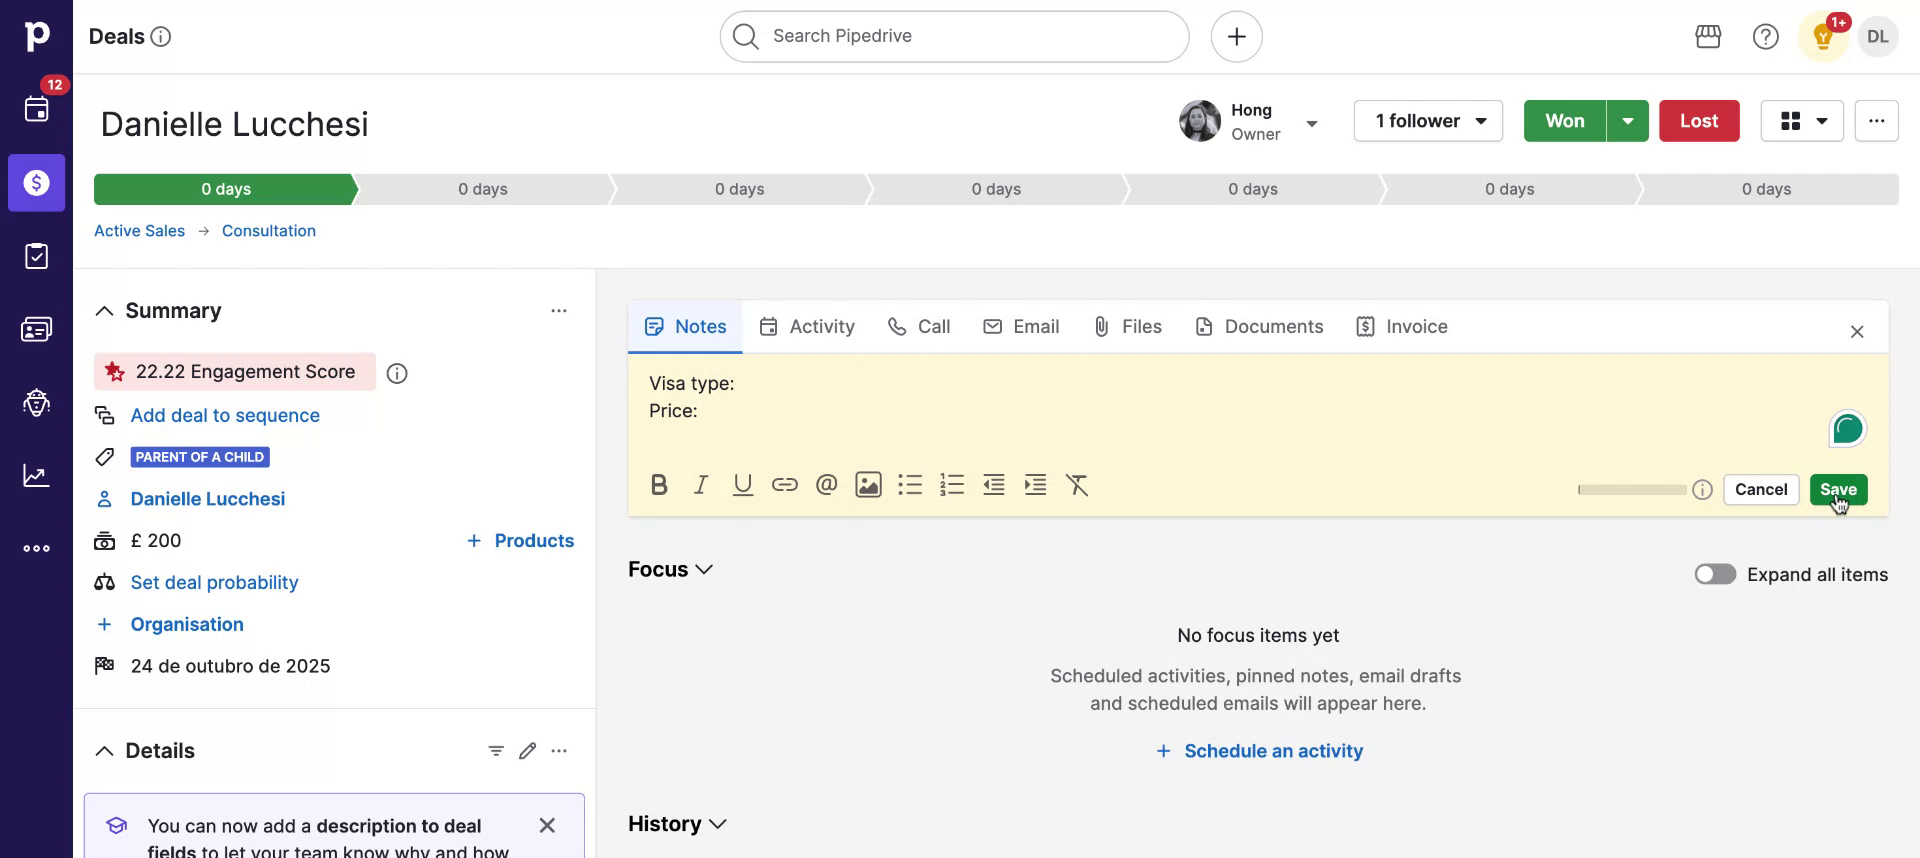Save the note
This screenshot has height=858, width=1920.
tap(1838, 490)
